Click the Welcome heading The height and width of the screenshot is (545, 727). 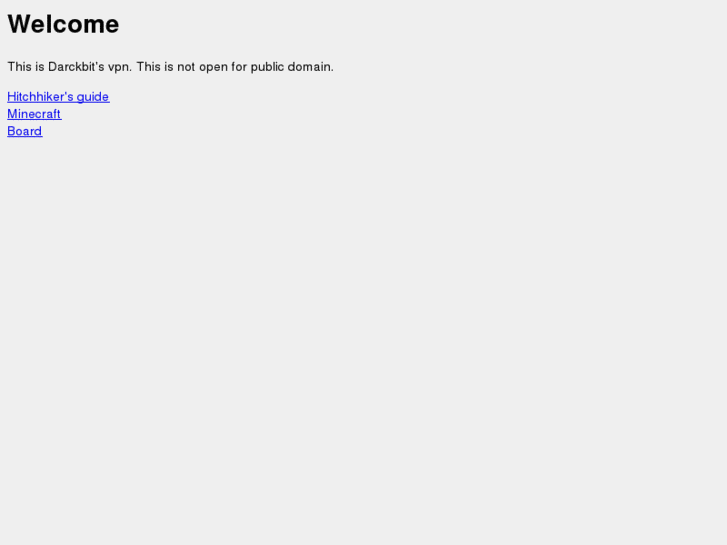tap(64, 24)
